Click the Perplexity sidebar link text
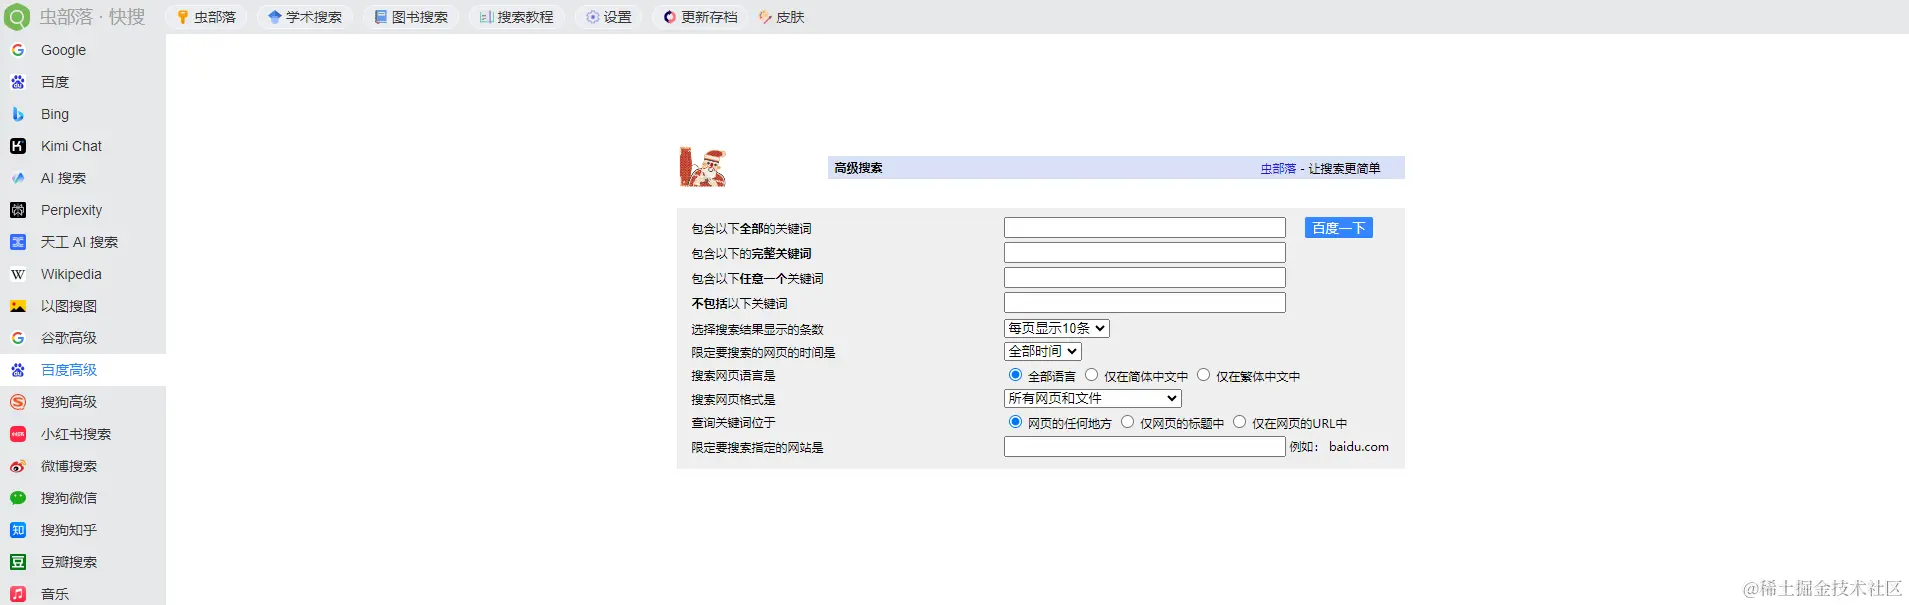The width and height of the screenshot is (1909, 605). [x=71, y=210]
